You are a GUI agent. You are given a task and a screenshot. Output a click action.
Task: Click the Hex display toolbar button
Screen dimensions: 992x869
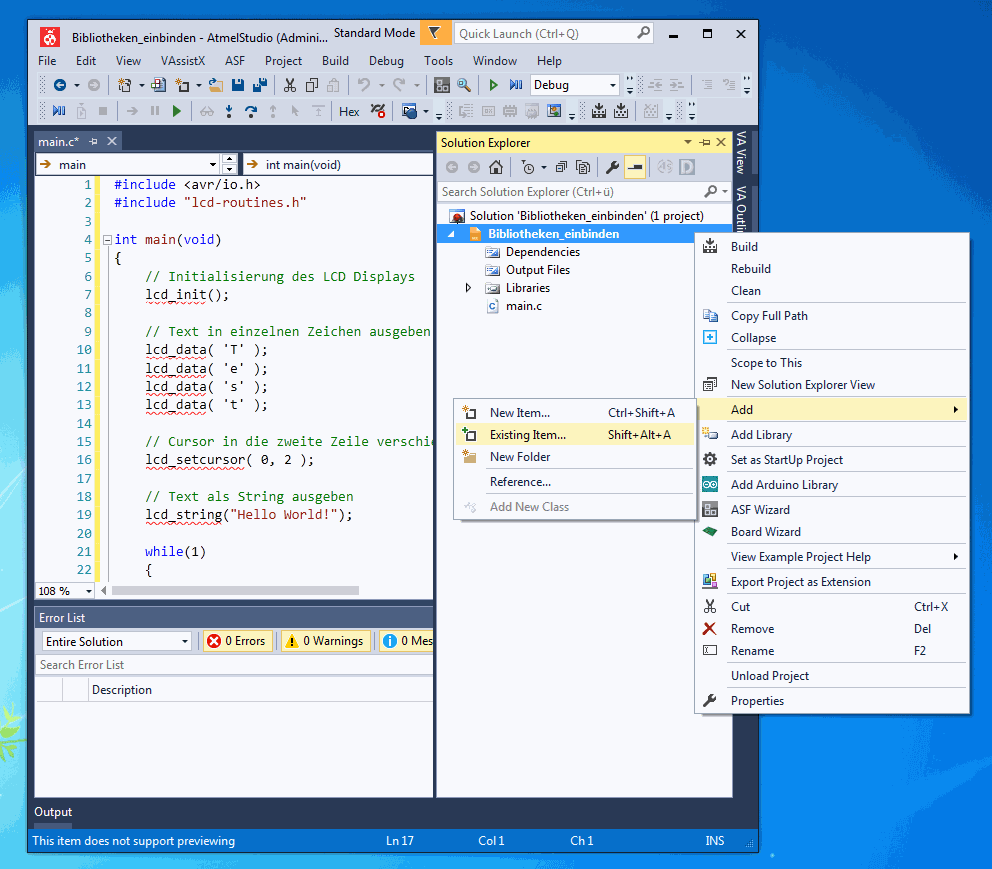[x=349, y=111]
